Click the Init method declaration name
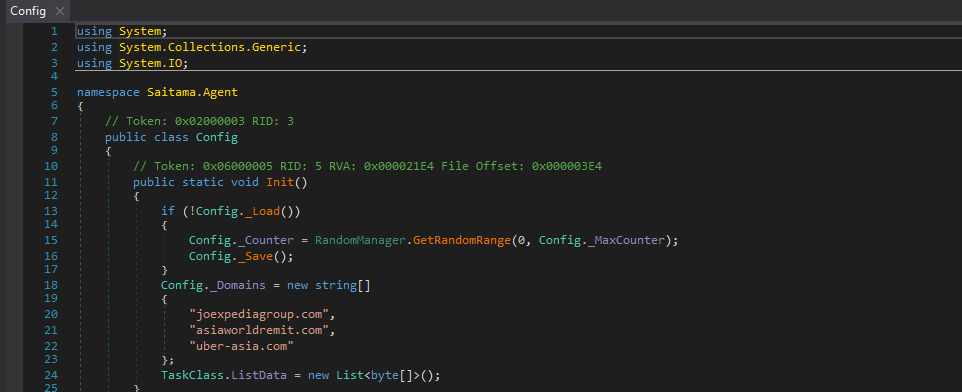This screenshot has height=392, width=962. 280,182
